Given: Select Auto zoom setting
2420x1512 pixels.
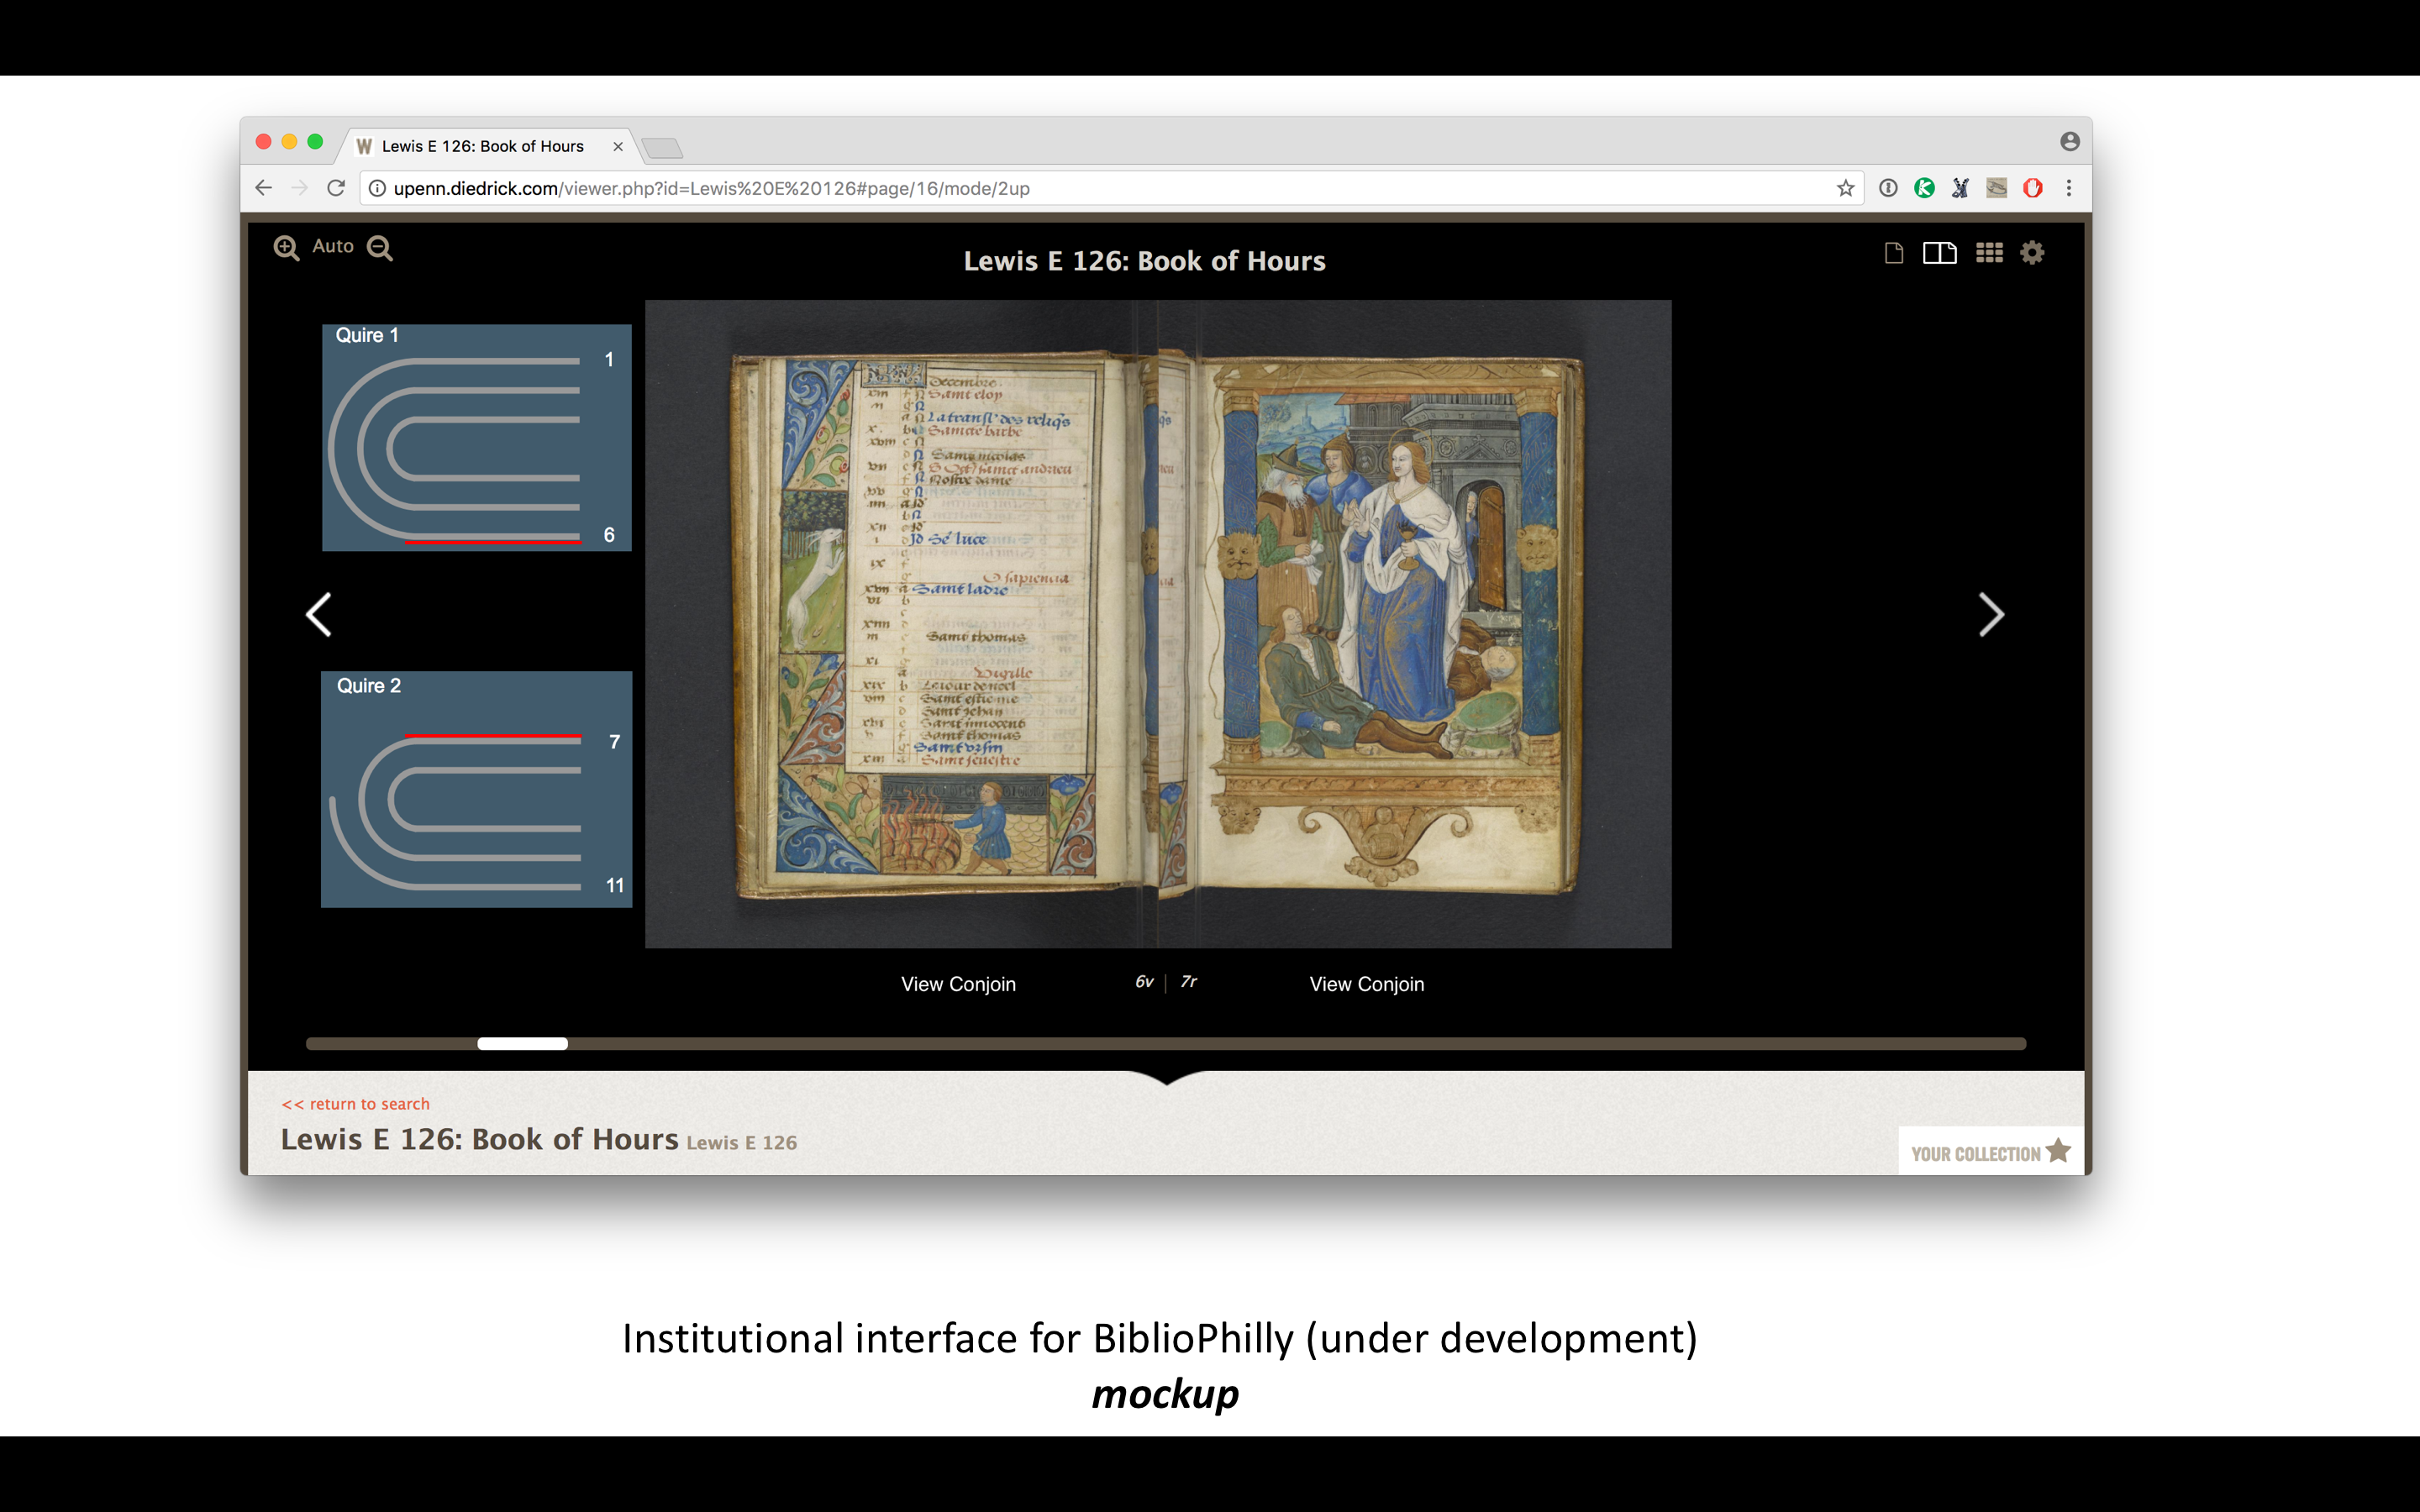Looking at the screenshot, I should 333,246.
